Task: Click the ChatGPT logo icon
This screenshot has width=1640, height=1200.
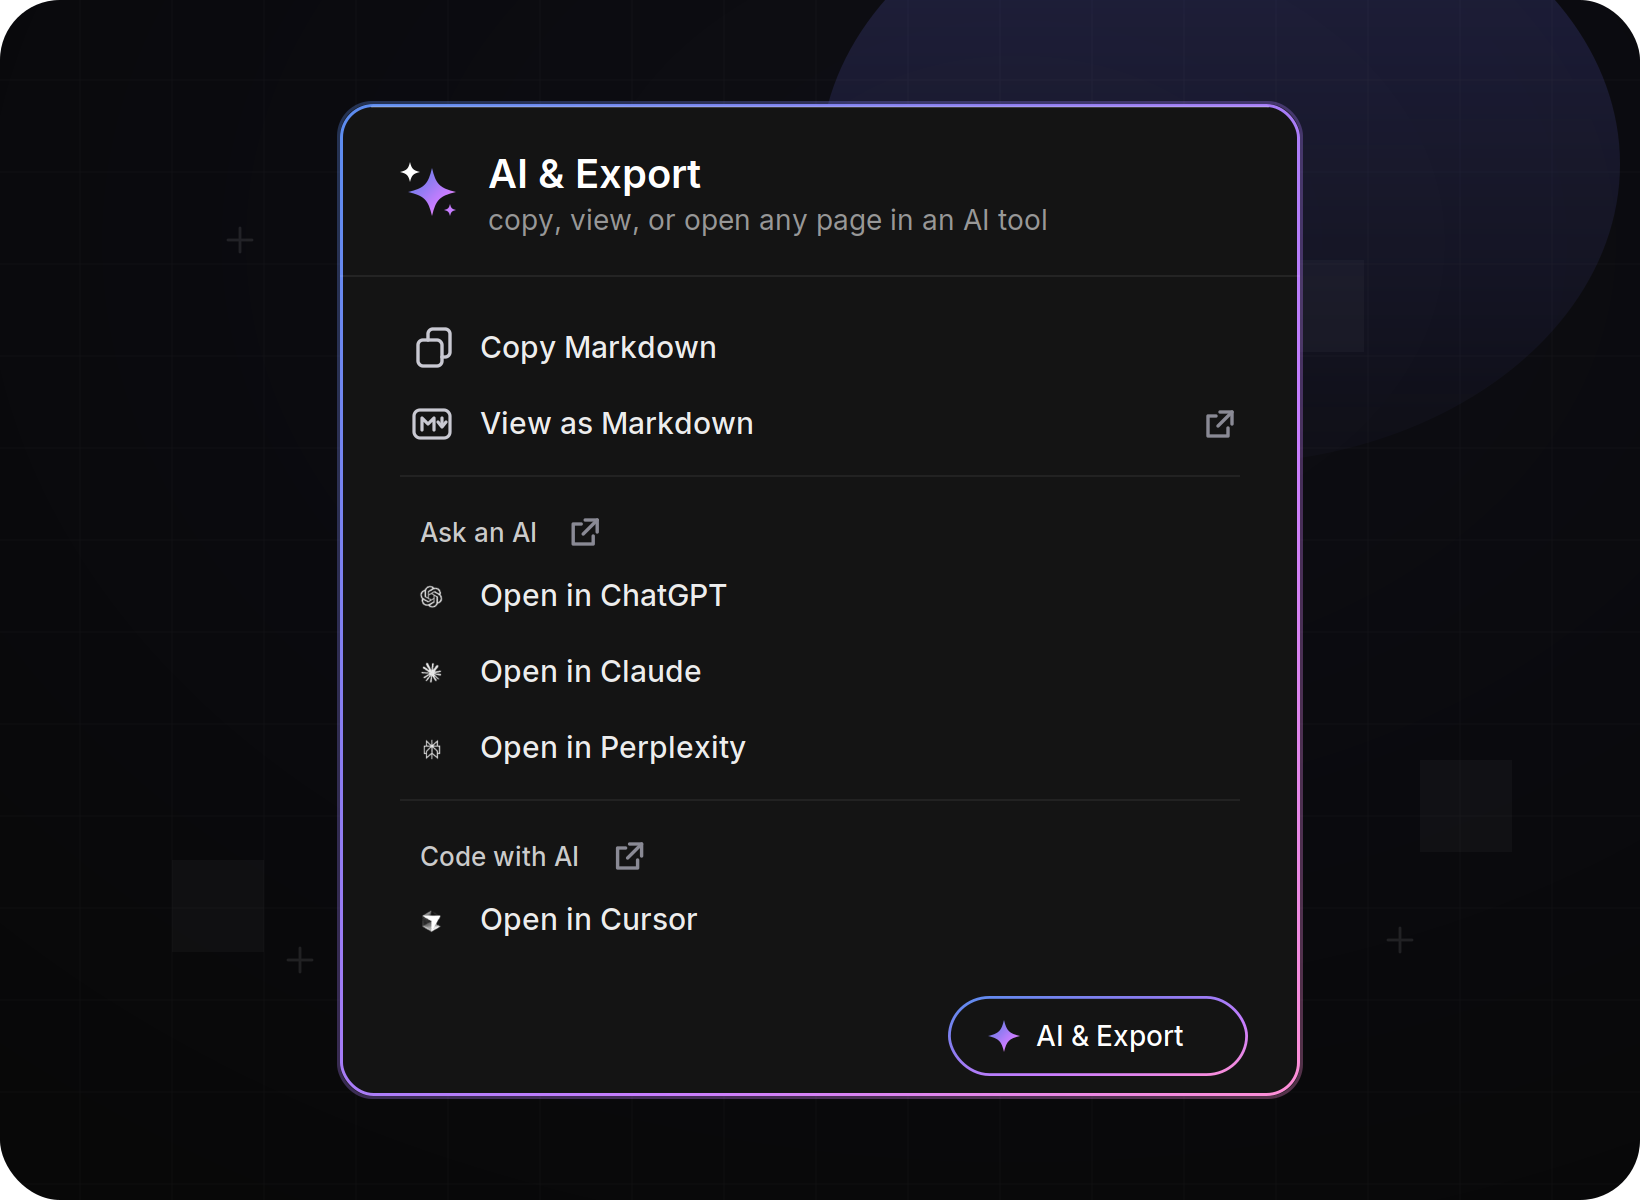Action: tap(431, 596)
